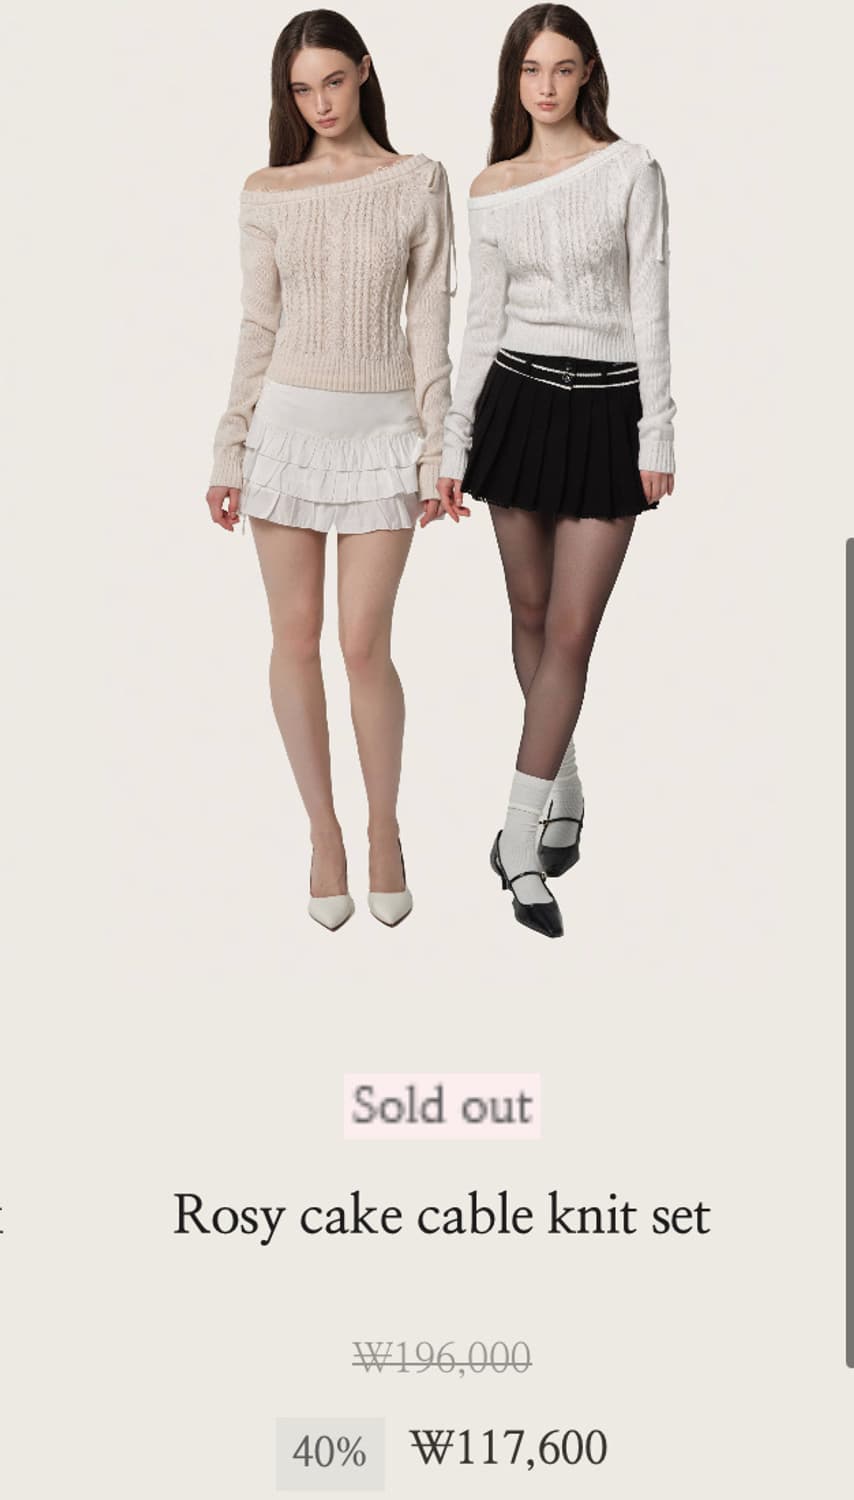Click the sale price ₩117,600
Viewport: 854px width, 1500px height.
coord(509,1448)
